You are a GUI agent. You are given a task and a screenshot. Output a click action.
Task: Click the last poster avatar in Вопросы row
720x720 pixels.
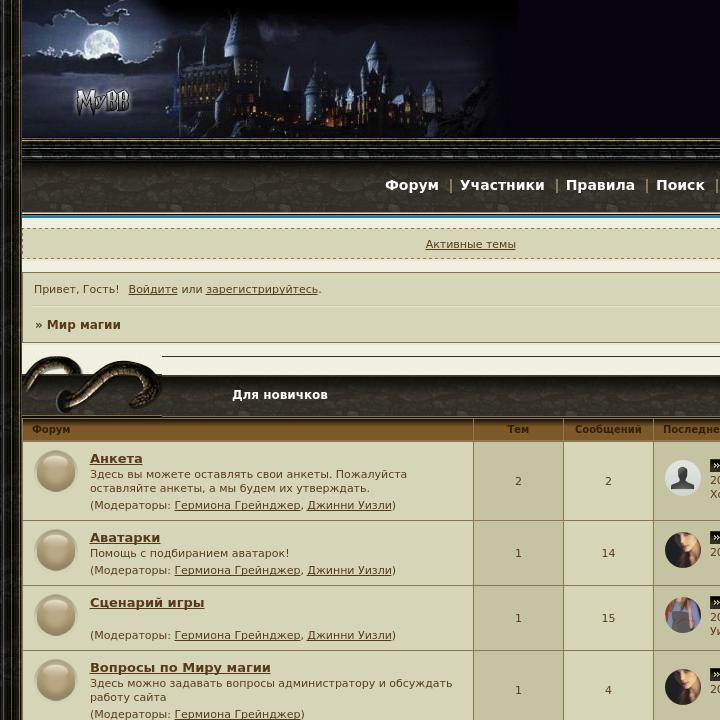point(683,687)
